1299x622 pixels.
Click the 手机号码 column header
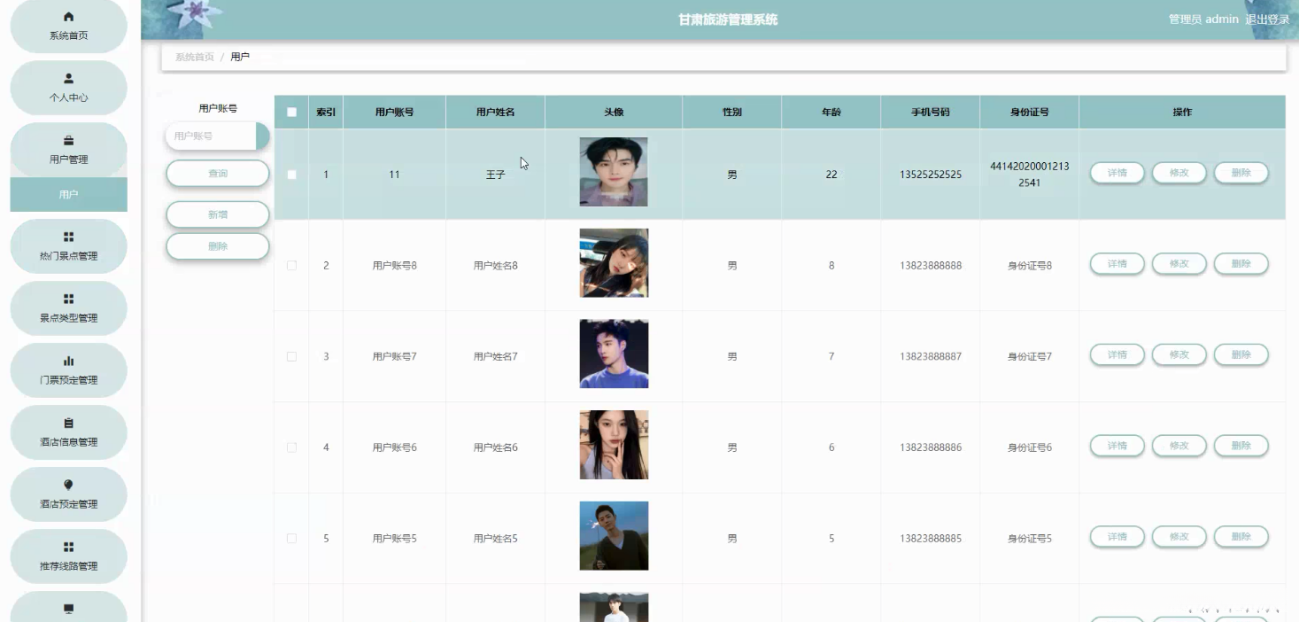tap(930, 112)
